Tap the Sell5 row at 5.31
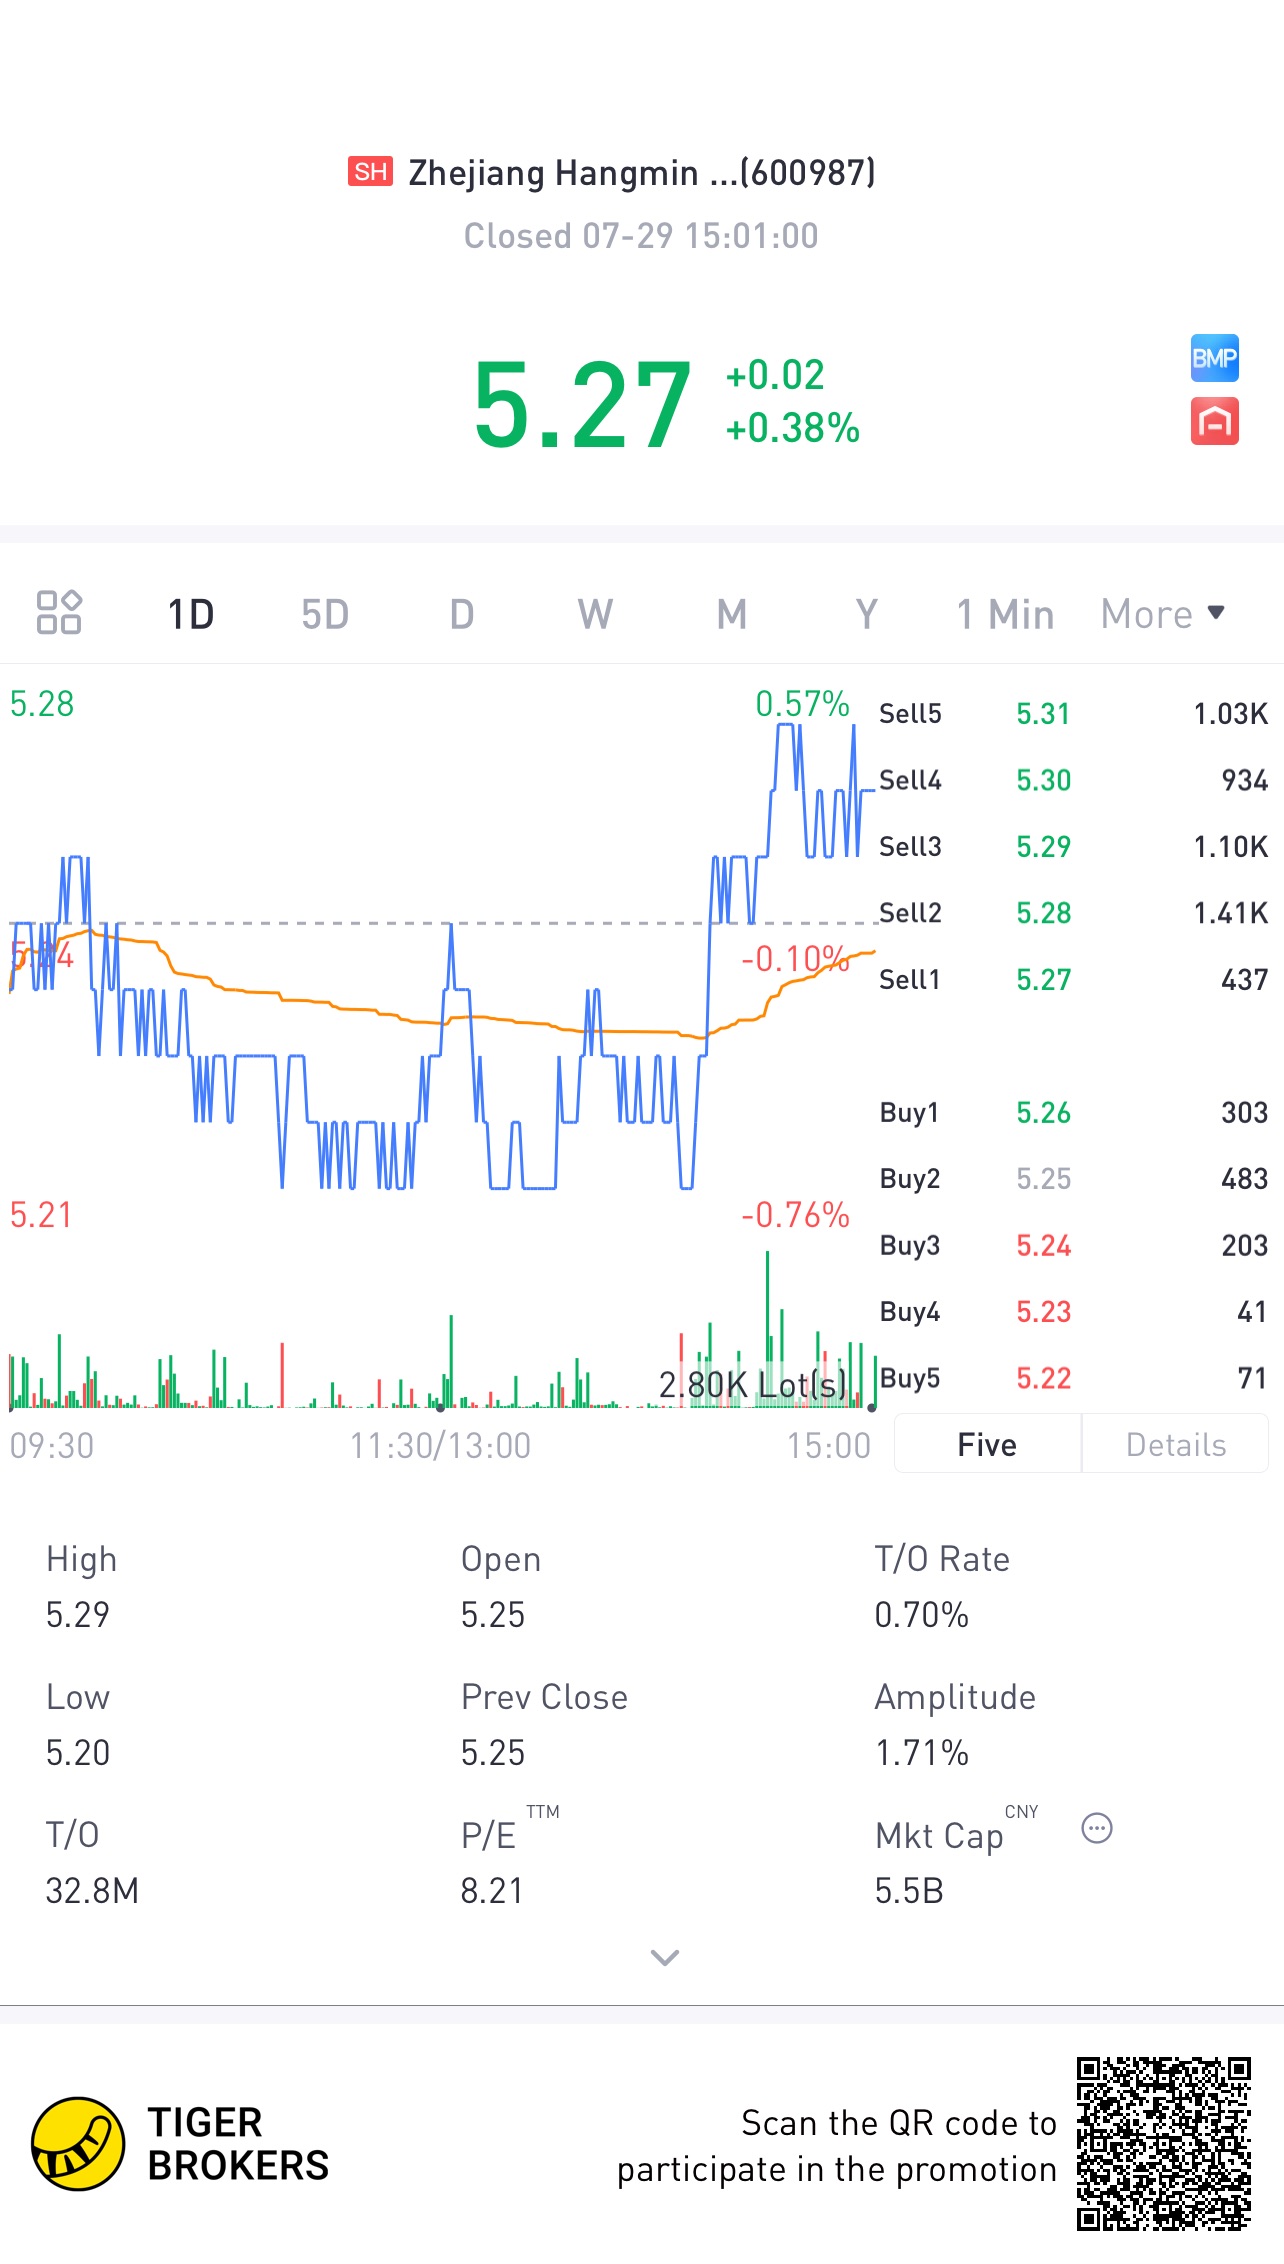Screen dimensions: 1284x2264 pyautogui.click(x=1073, y=713)
